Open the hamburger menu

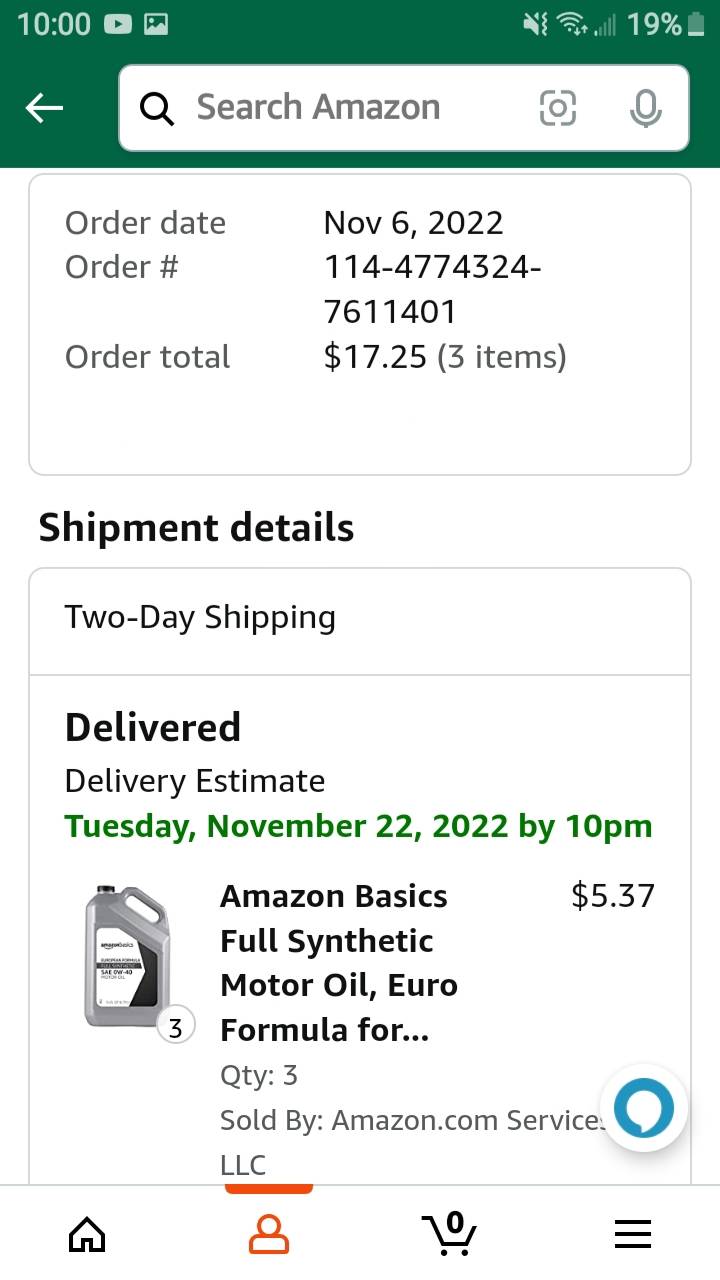click(x=632, y=1235)
